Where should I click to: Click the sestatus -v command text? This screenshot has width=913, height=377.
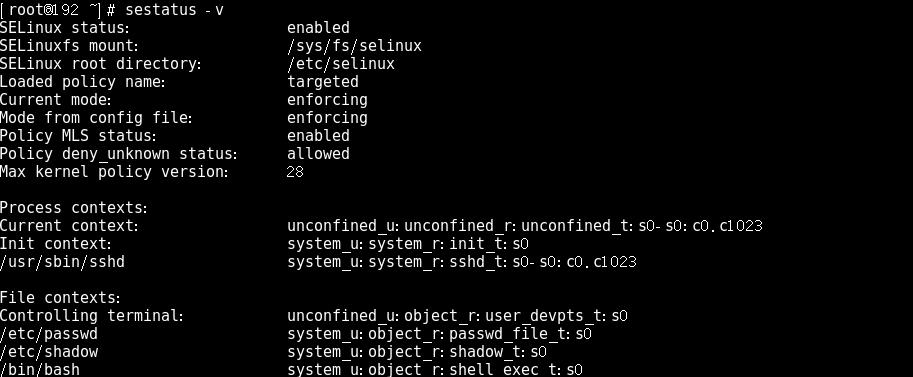point(174,9)
